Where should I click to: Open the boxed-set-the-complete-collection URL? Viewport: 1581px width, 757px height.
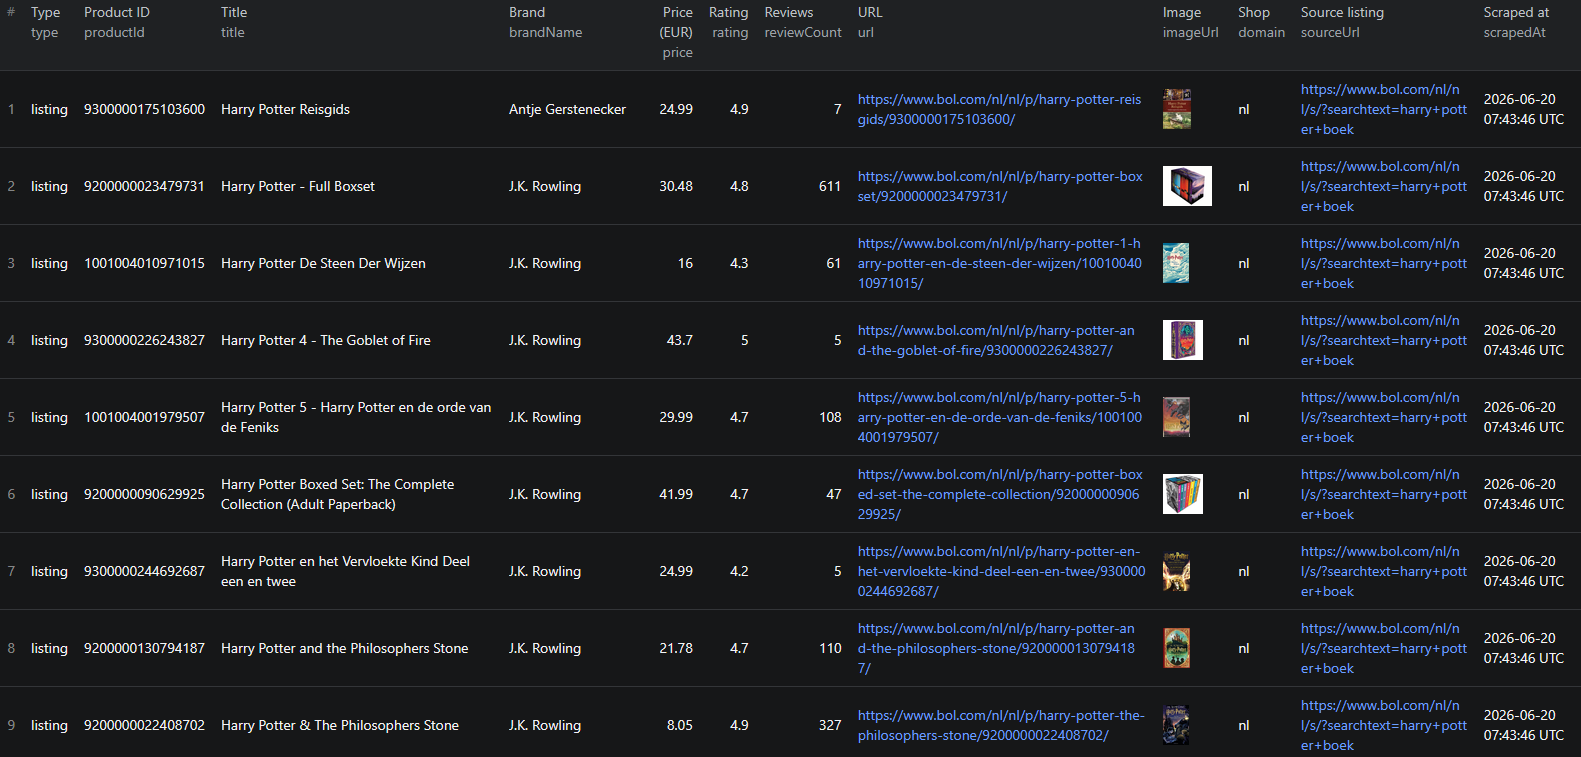pos(1000,494)
